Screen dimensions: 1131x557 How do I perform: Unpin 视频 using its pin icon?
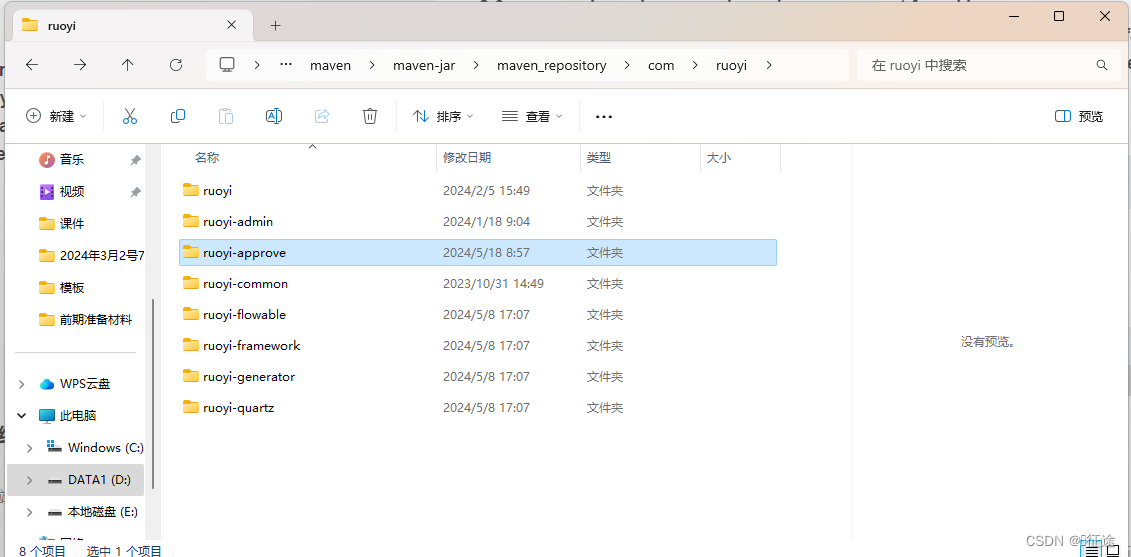[x=135, y=192]
